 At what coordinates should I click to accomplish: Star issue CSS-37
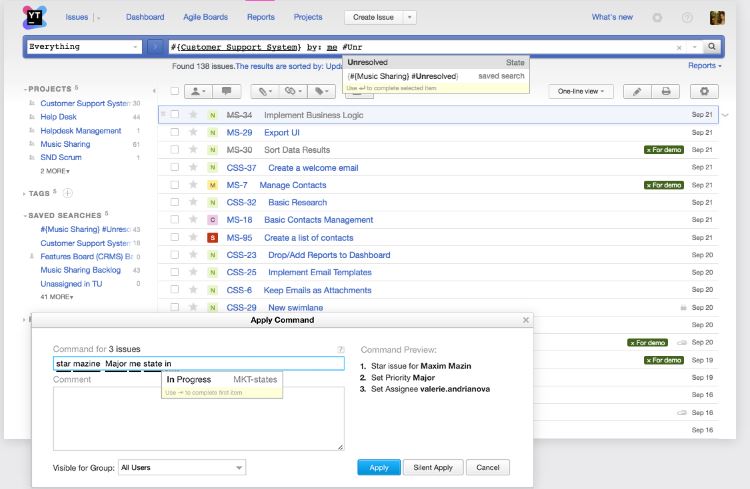[193, 167]
